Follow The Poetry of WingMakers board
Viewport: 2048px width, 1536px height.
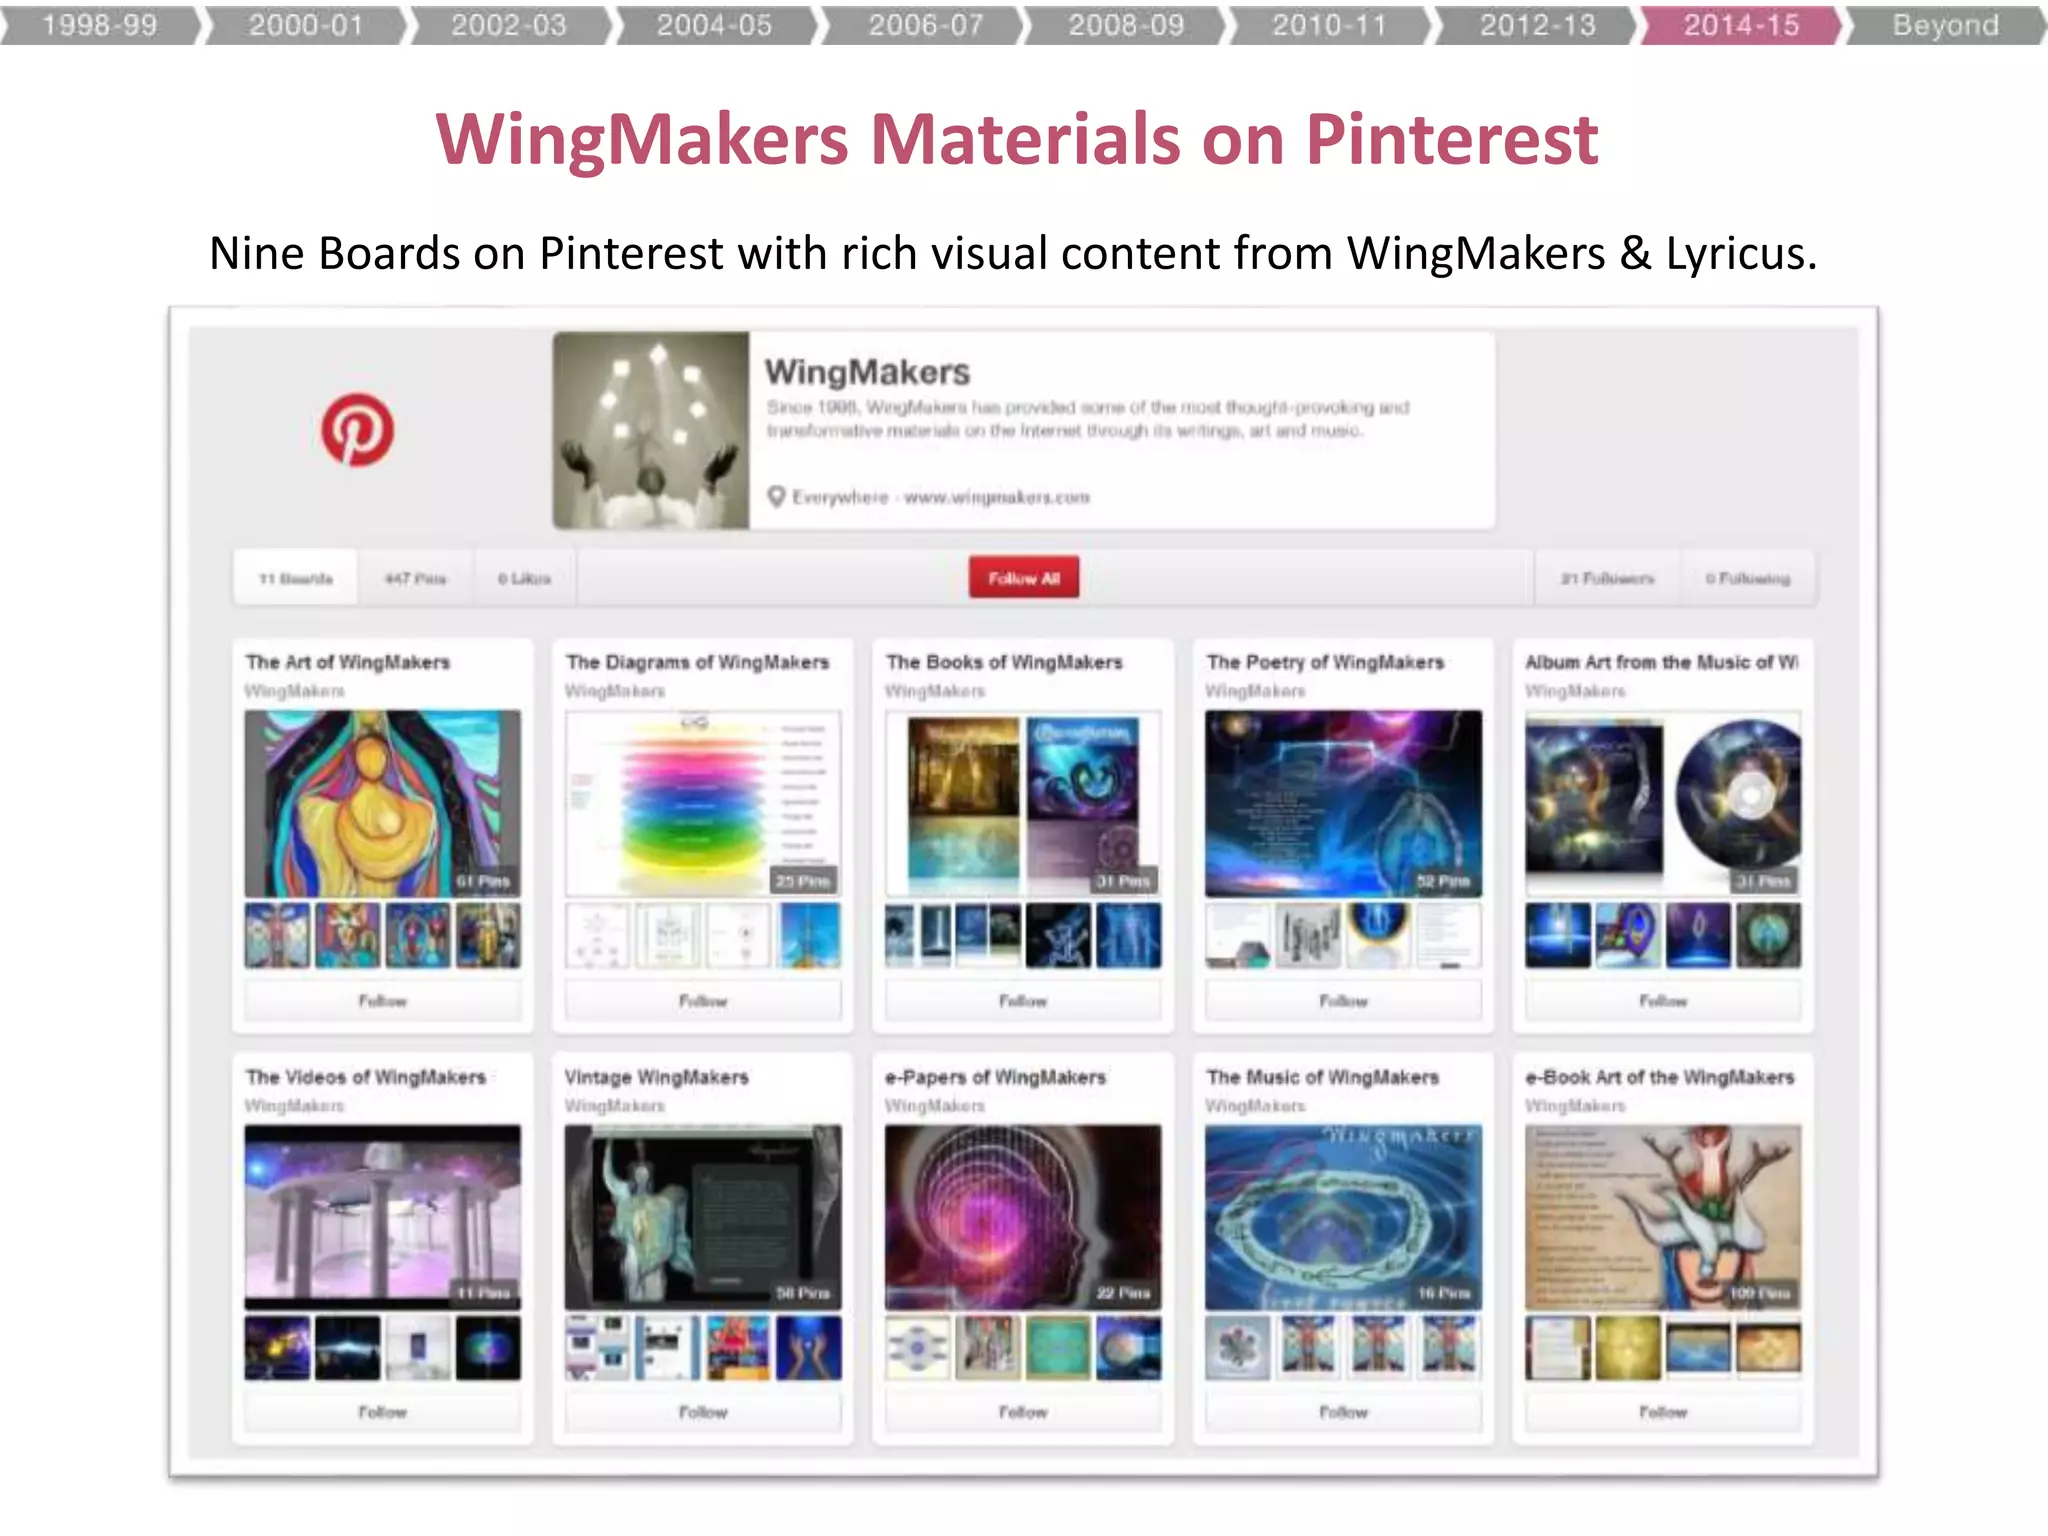coord(1343,1000)
